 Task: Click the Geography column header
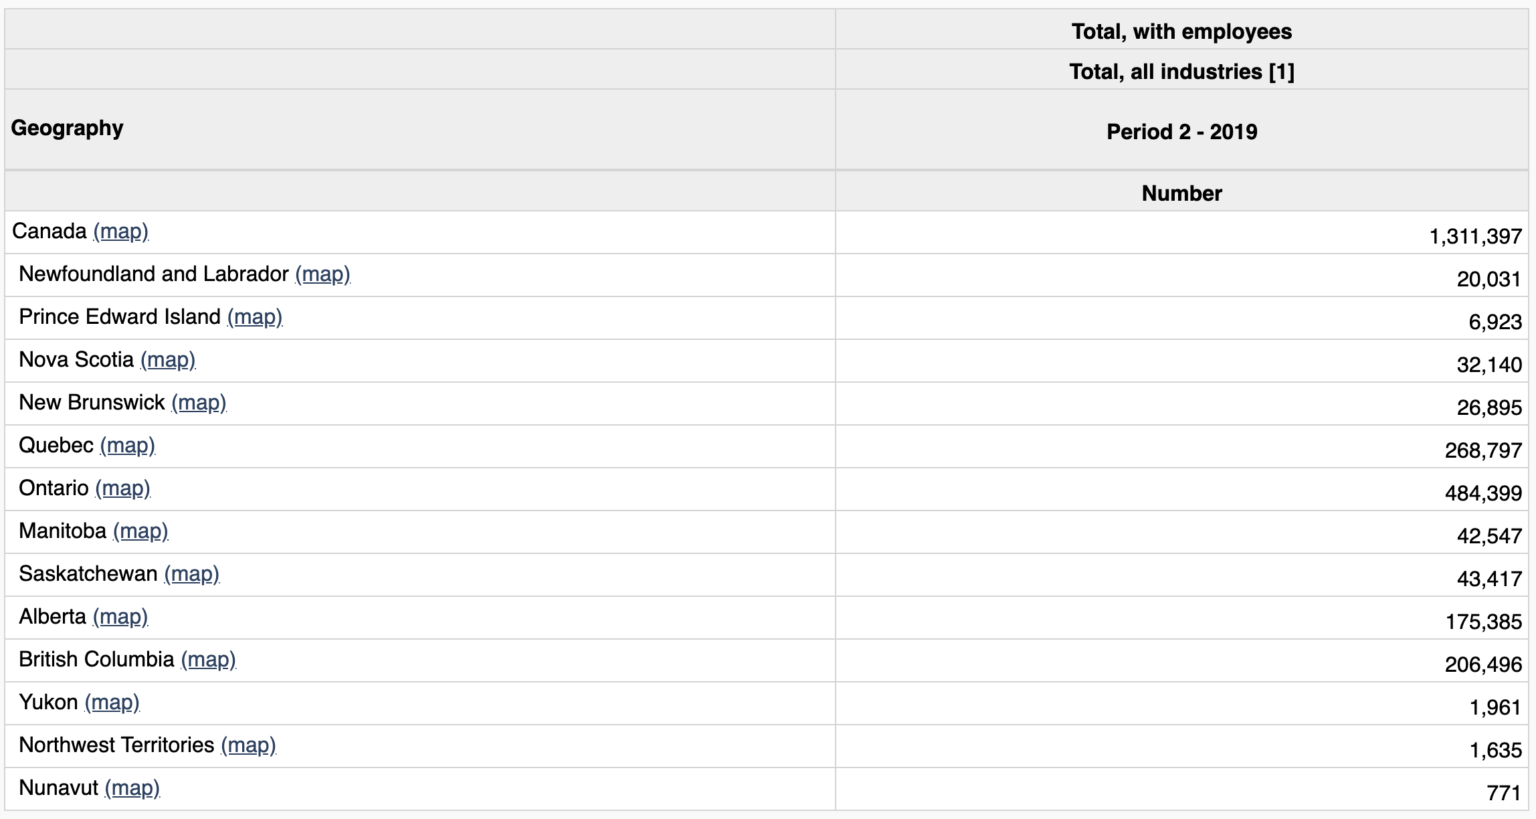67,128
